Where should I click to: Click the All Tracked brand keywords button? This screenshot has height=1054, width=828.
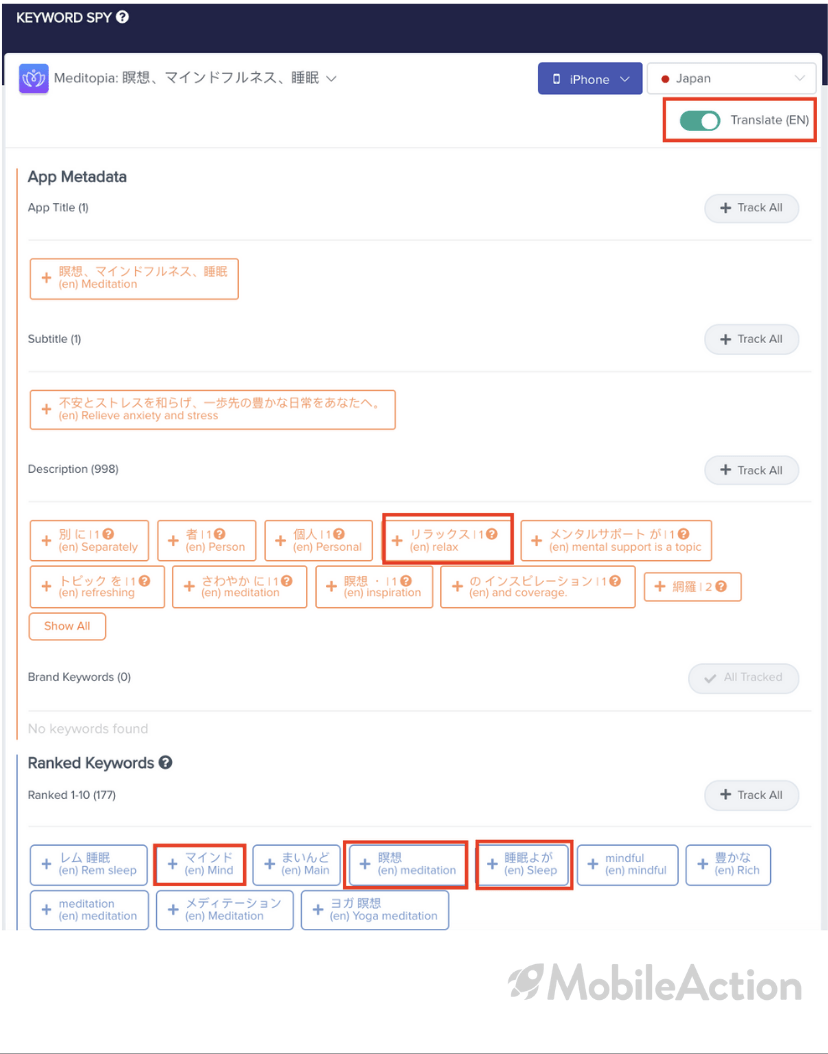tap(743, 678)
